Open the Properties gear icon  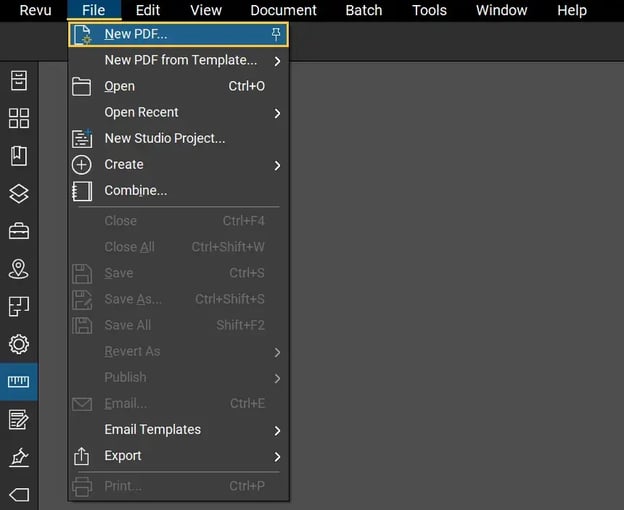[19, 344]
